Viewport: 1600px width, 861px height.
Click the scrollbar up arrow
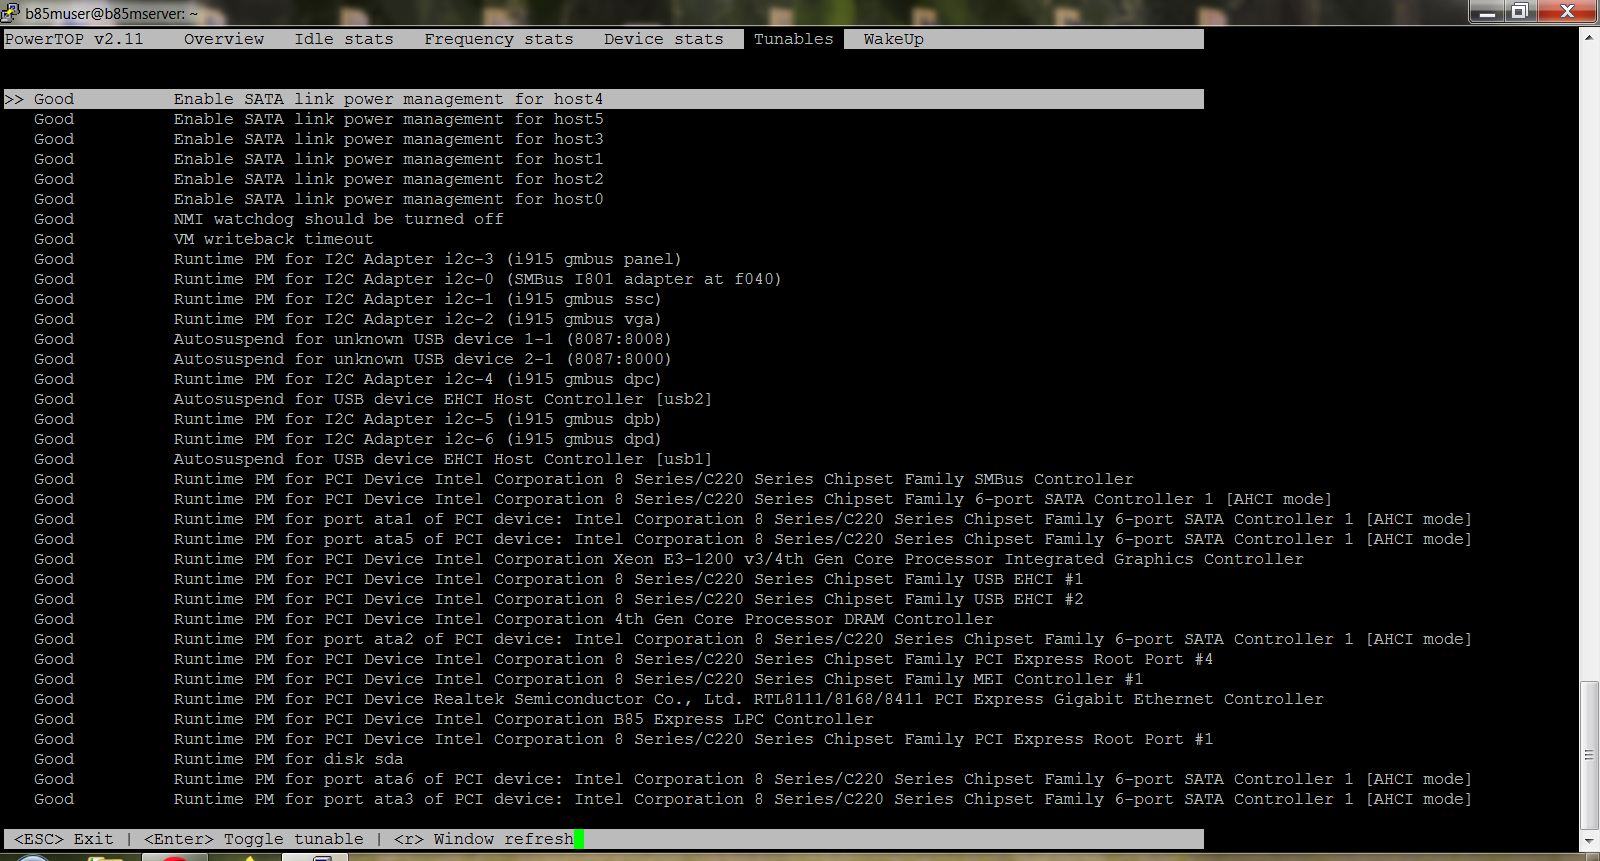tap(1589, 36)
